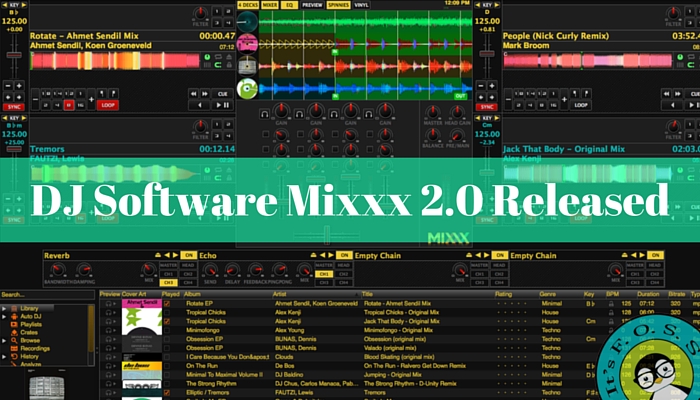Viewport: 700px width, 400px height.
Task: Toggle the Reverb effect ON button
Action: coord(188,255)
